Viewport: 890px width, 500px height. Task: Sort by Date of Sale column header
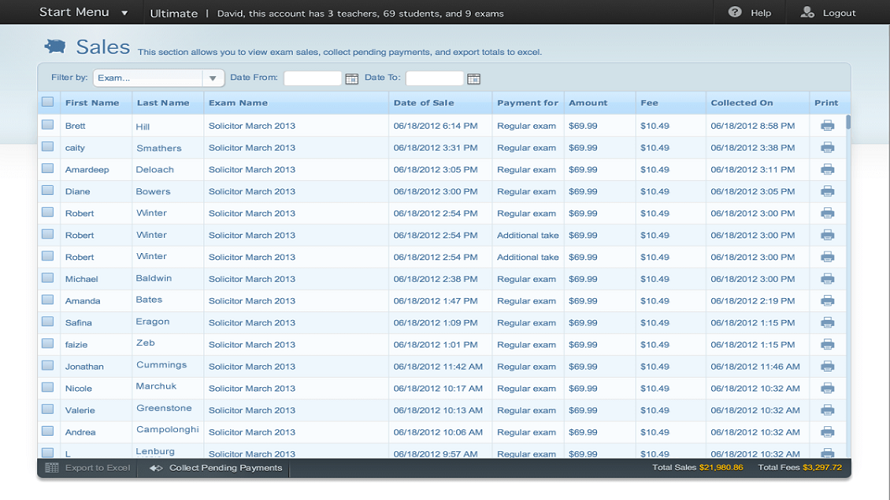(x=423, y=103)
